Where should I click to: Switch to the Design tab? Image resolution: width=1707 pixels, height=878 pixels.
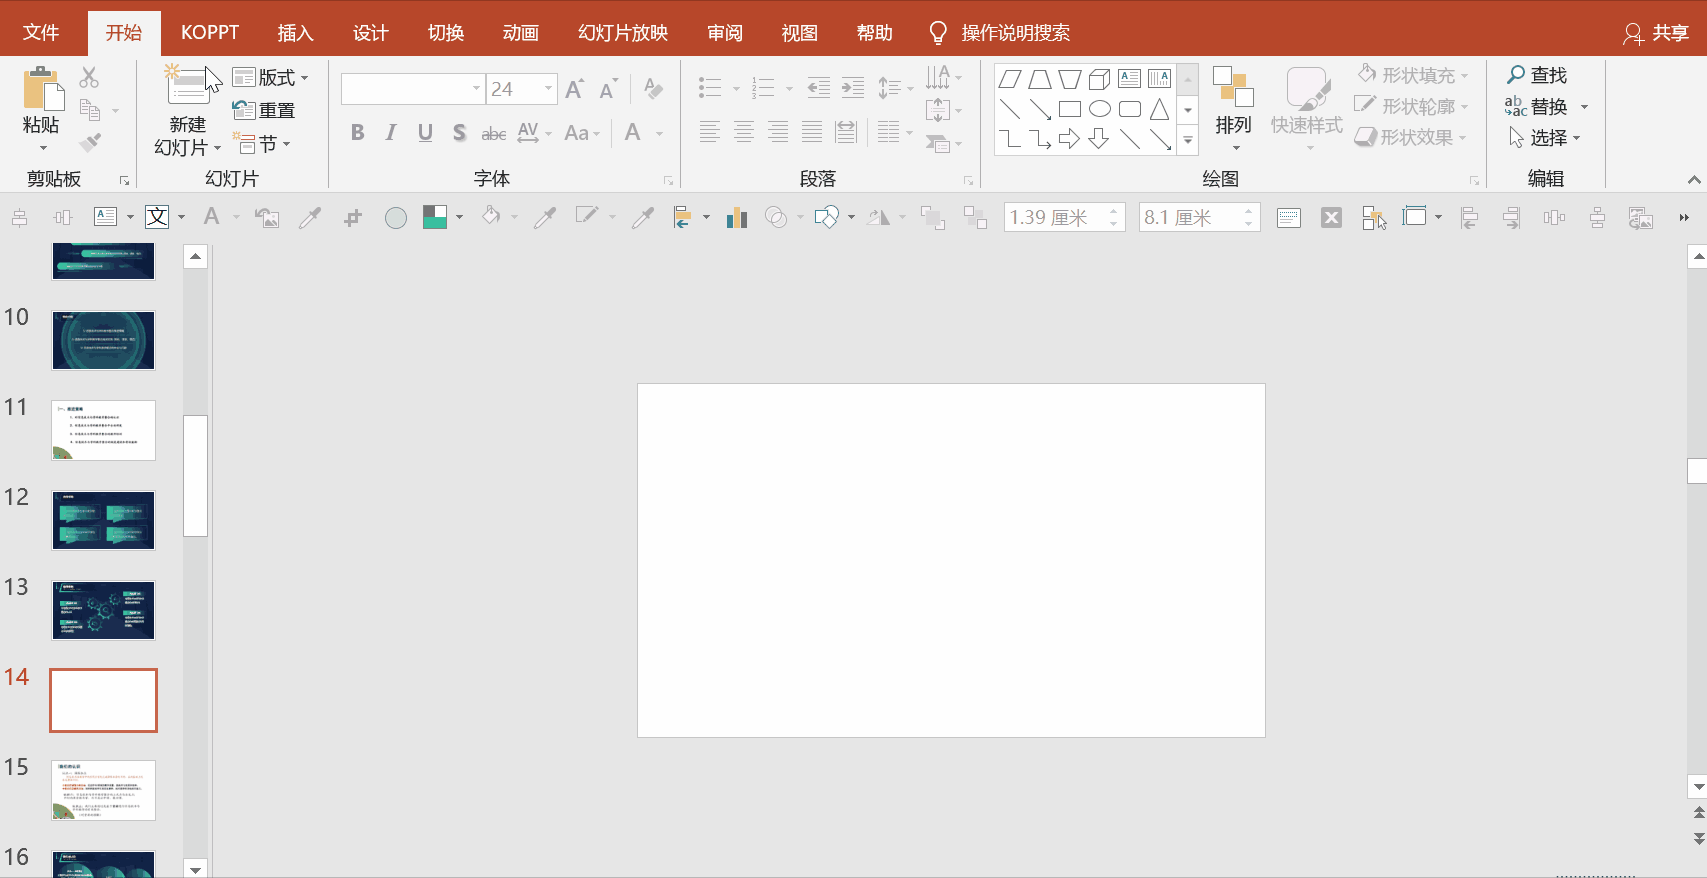[370, 33]
